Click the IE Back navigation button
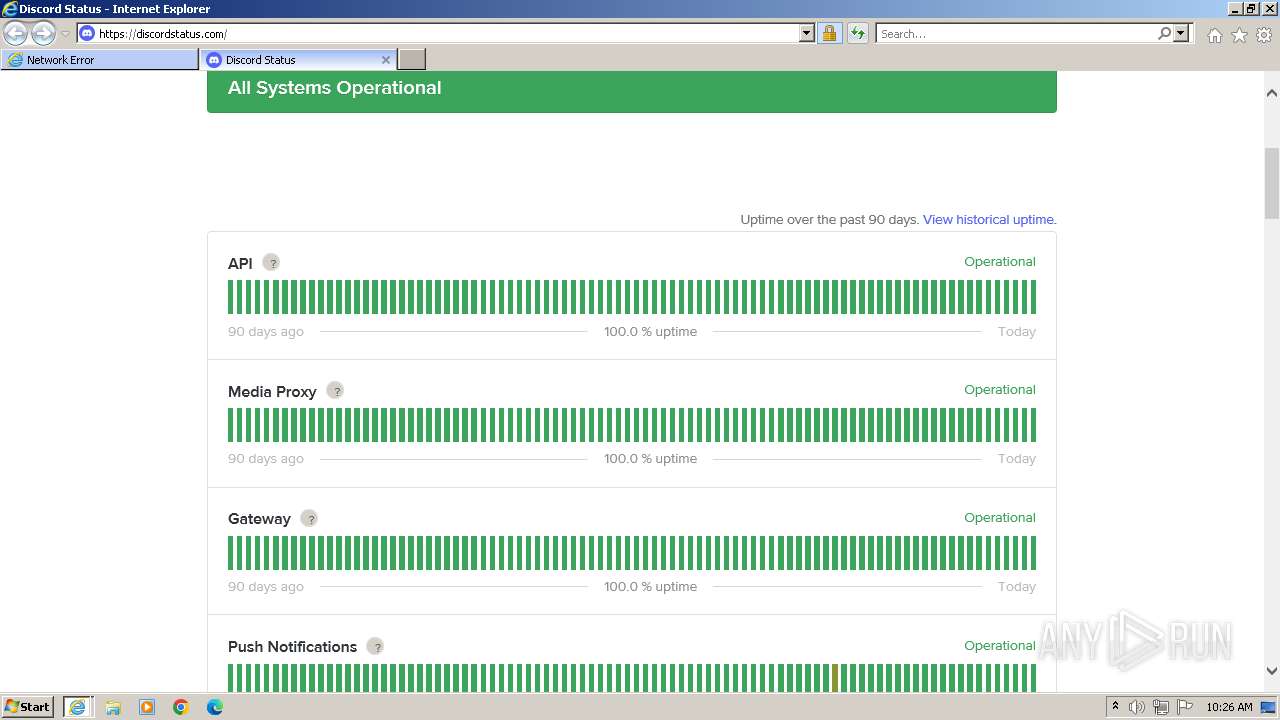This screenshot has height=720, width=1280. [16, 34]
